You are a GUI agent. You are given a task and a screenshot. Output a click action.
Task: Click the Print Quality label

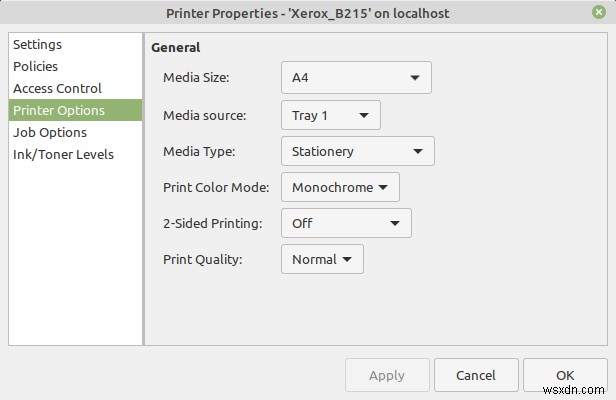pos(202,259)
